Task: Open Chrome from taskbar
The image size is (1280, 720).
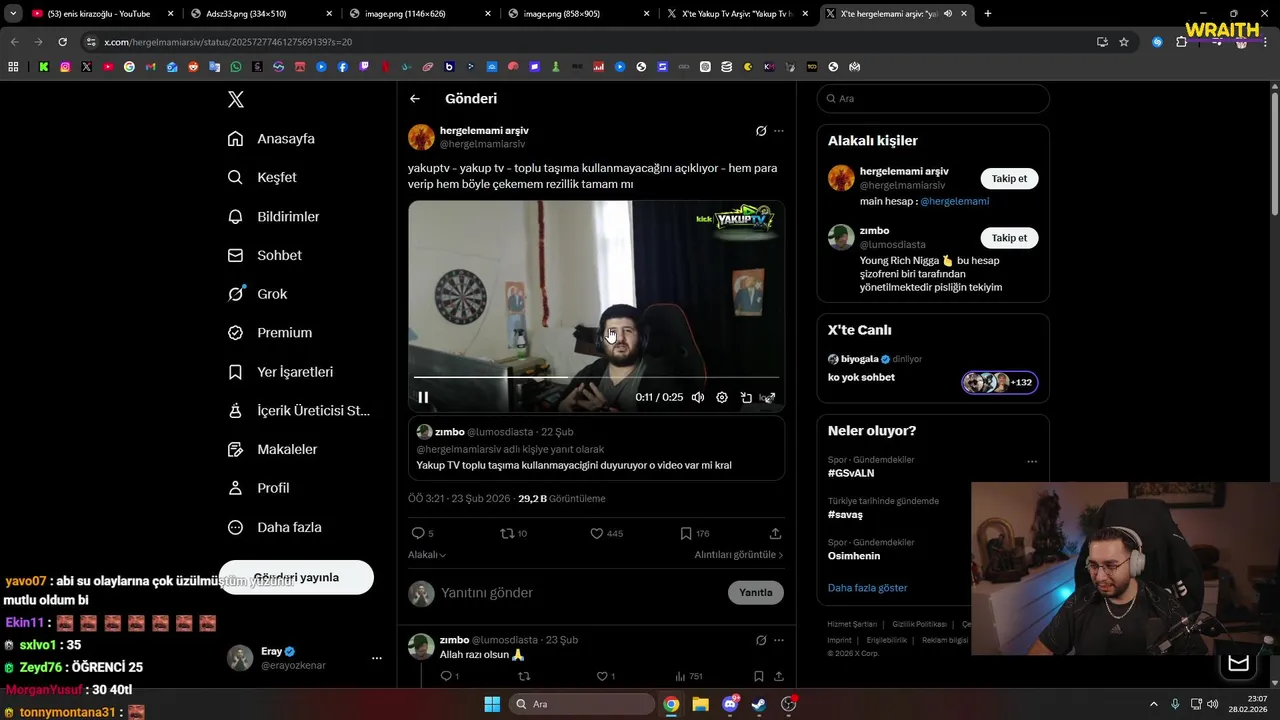Action: tap(671, 704)
